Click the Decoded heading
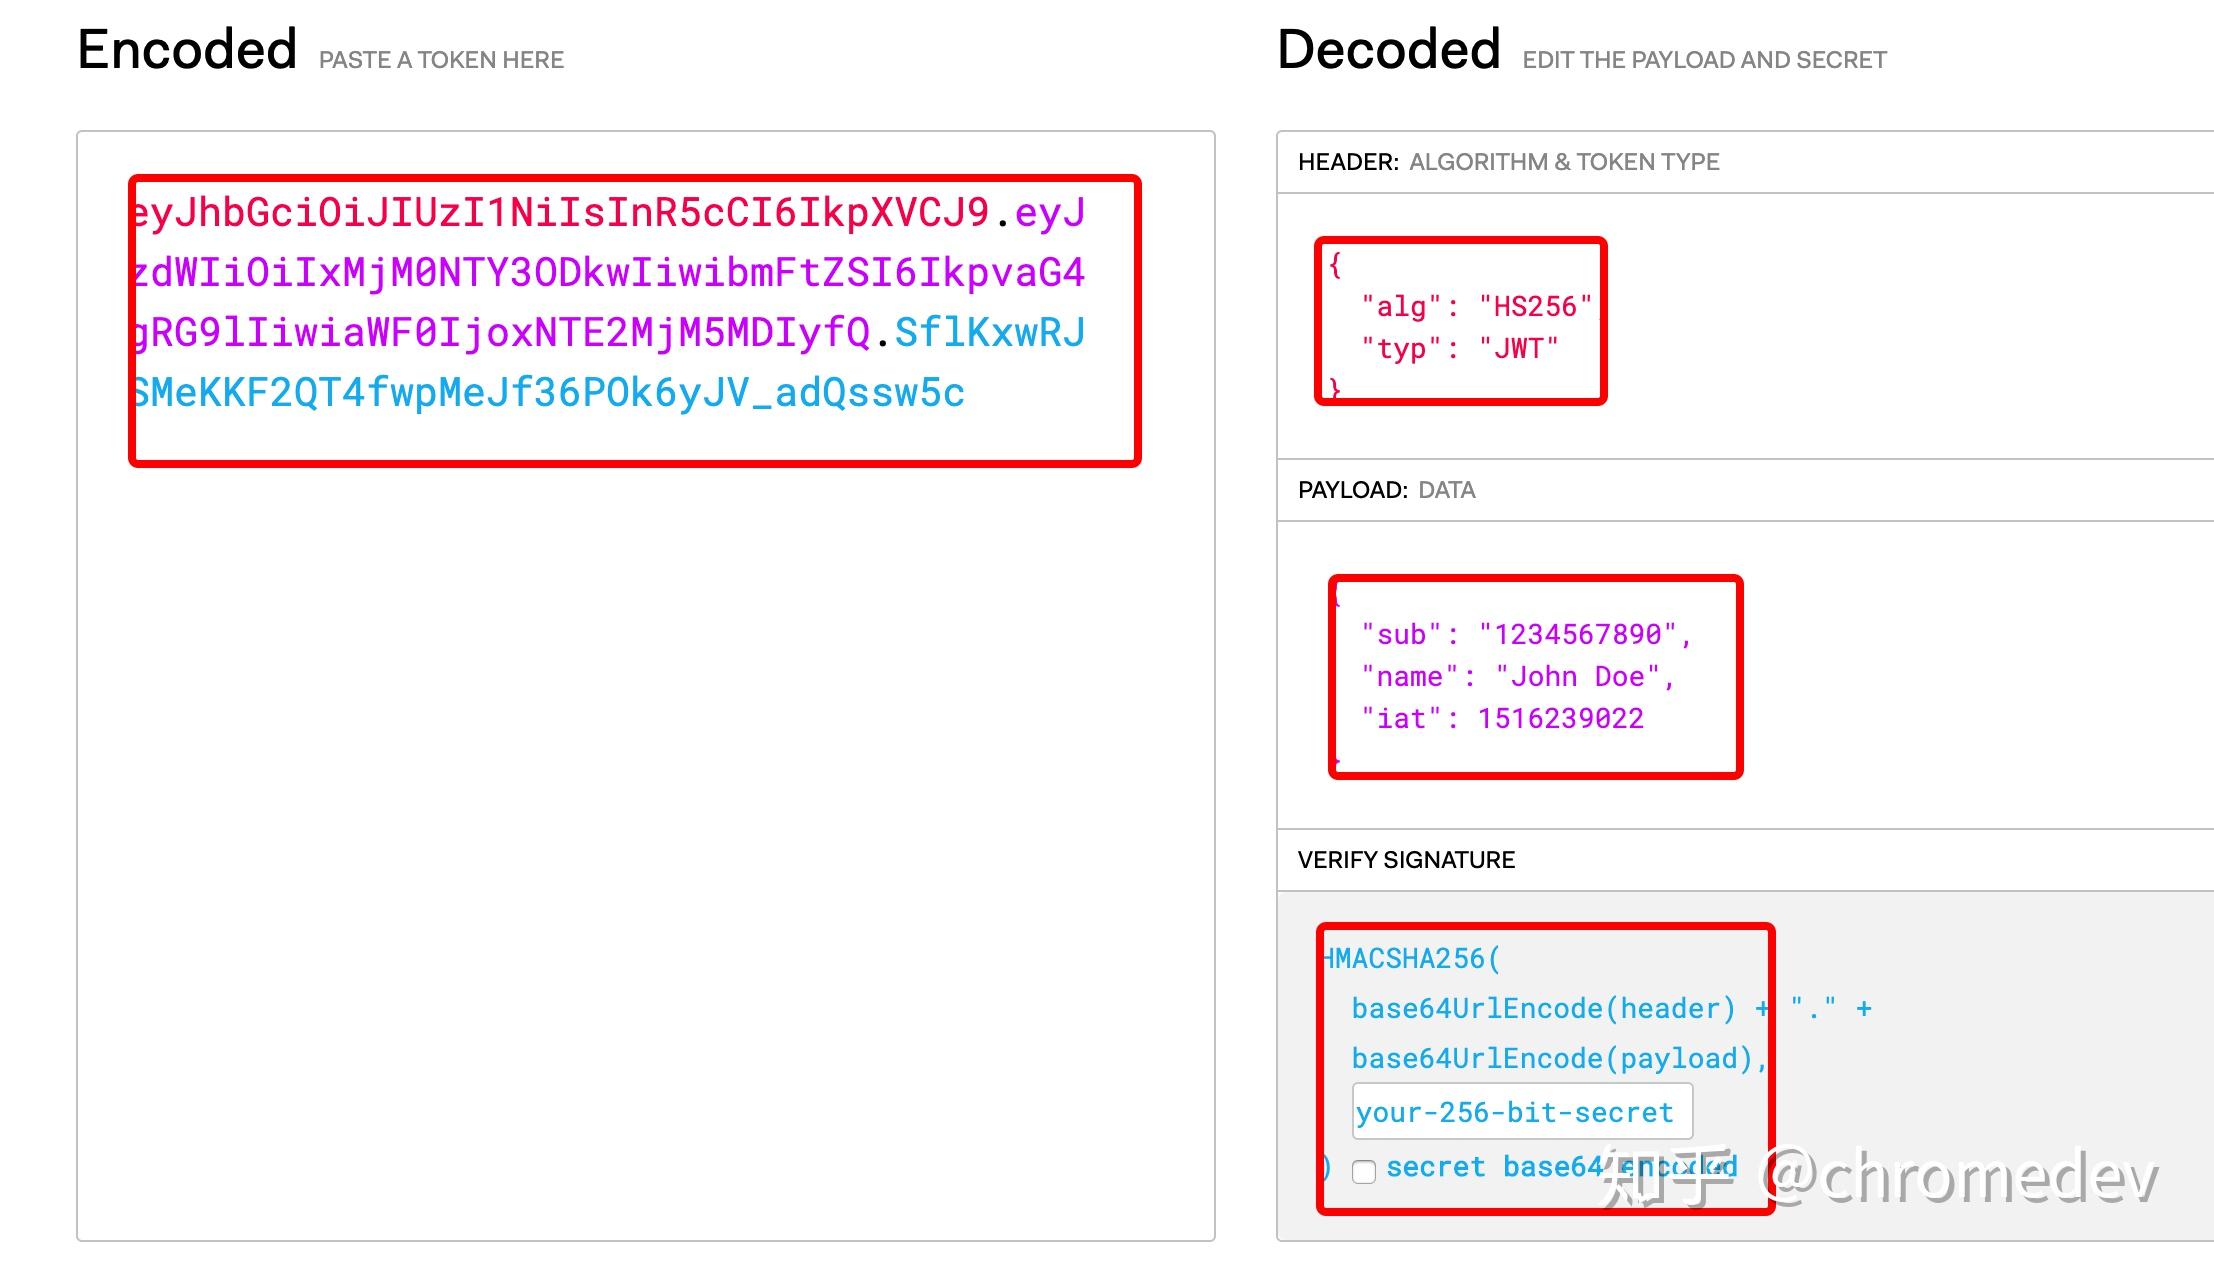 1389,50
